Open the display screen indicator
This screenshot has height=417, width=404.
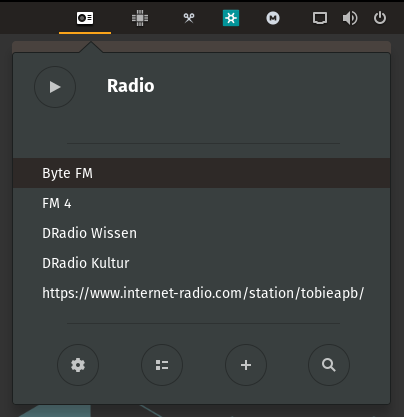pyautogui.click(x=320, y=18)
